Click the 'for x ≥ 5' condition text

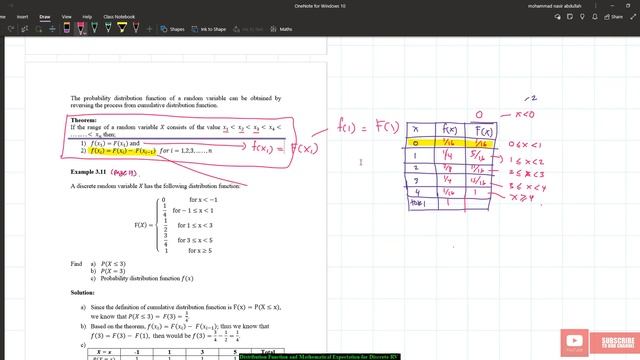click(x=200, y=251)
